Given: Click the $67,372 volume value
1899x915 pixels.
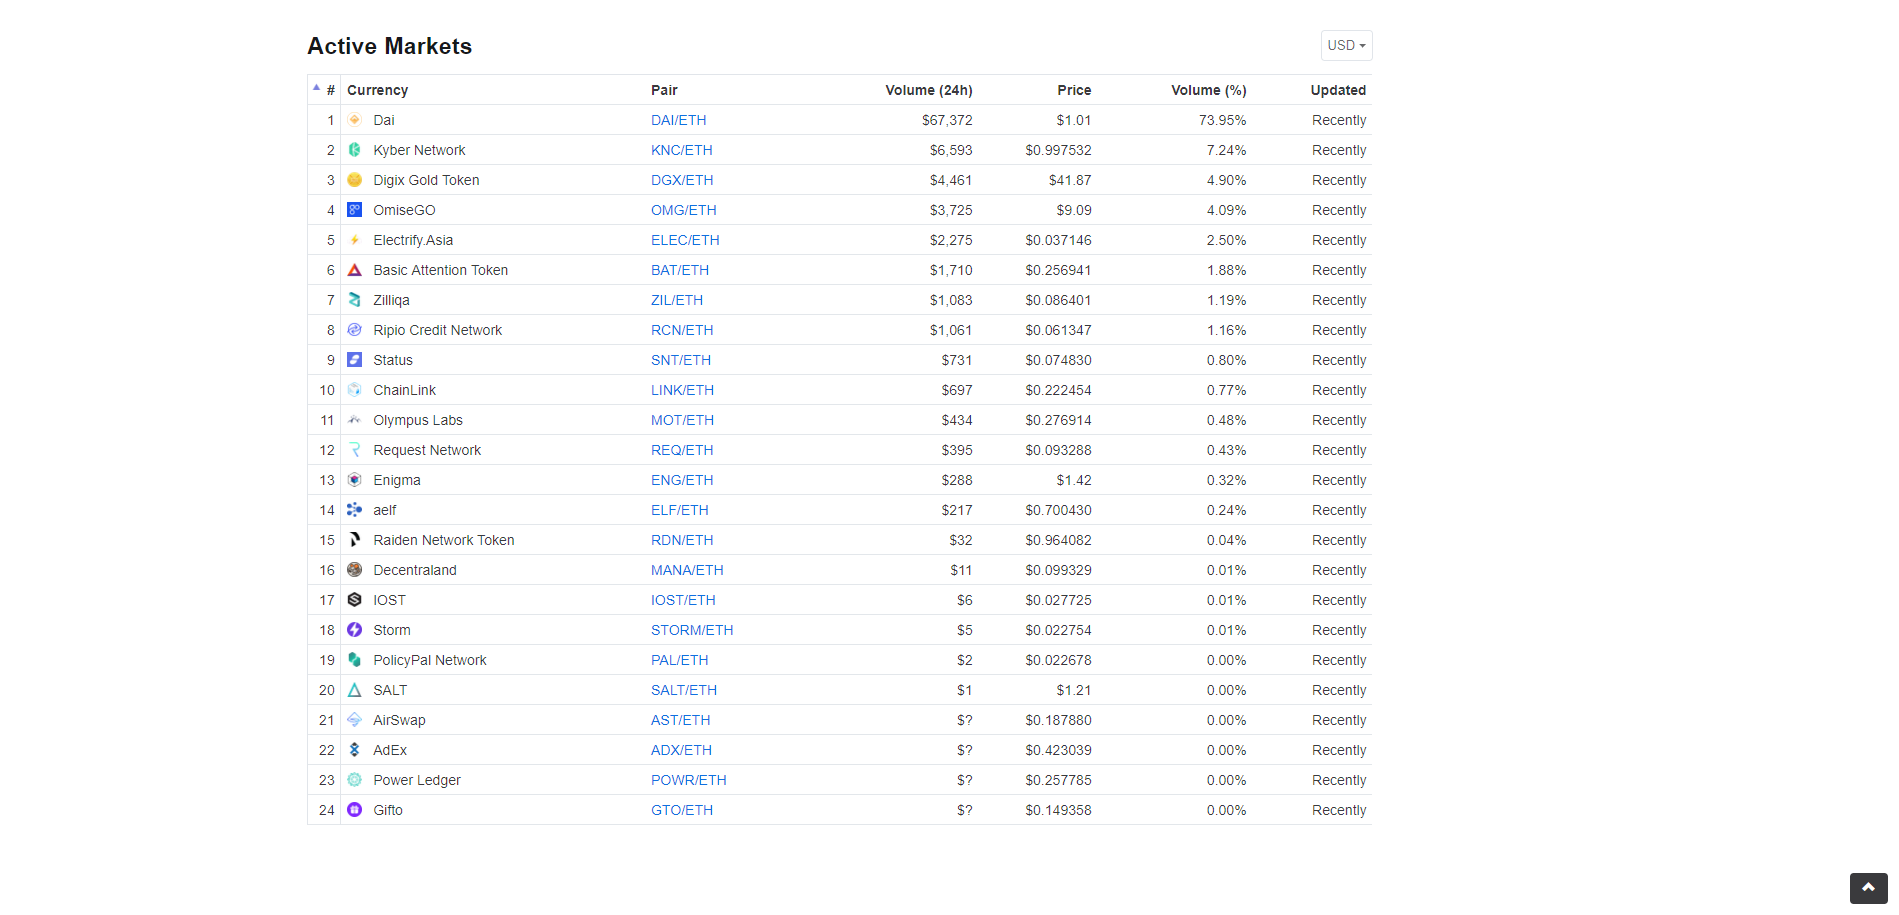Looking at the screenshot, I should tap(947, 120).
